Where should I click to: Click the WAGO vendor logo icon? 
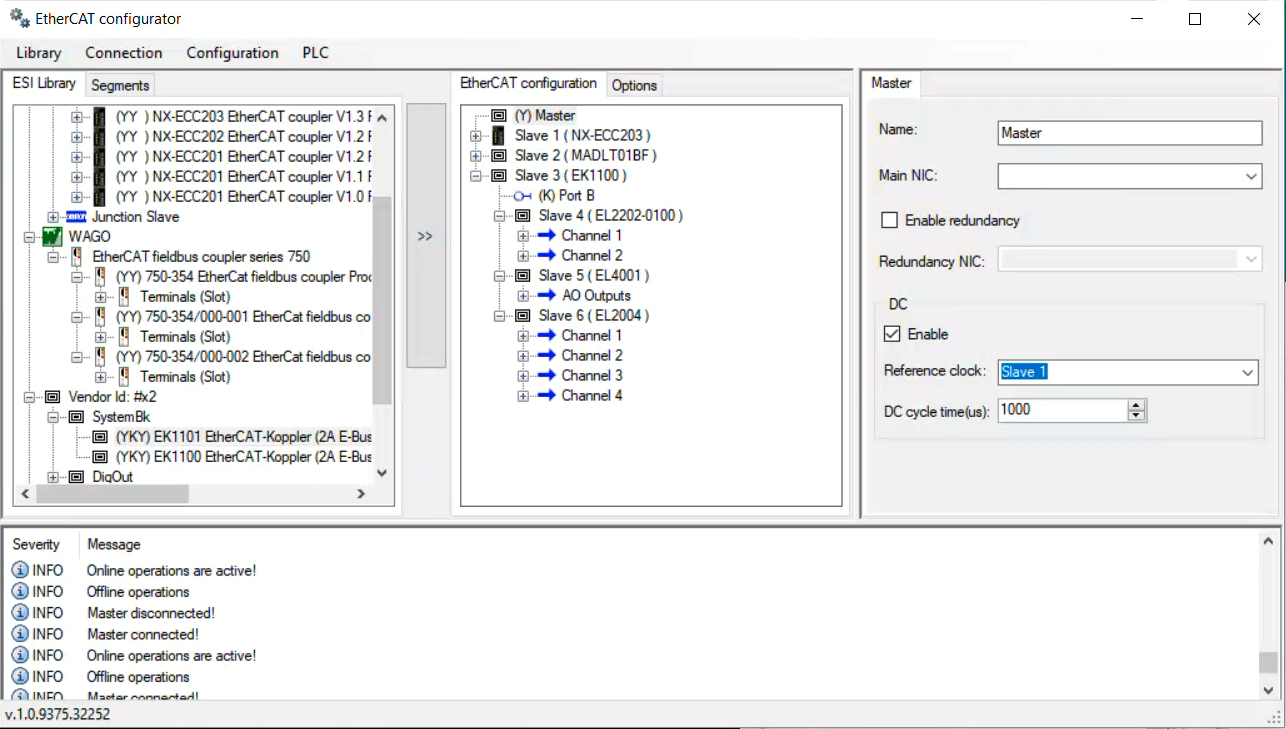point(52,237)
